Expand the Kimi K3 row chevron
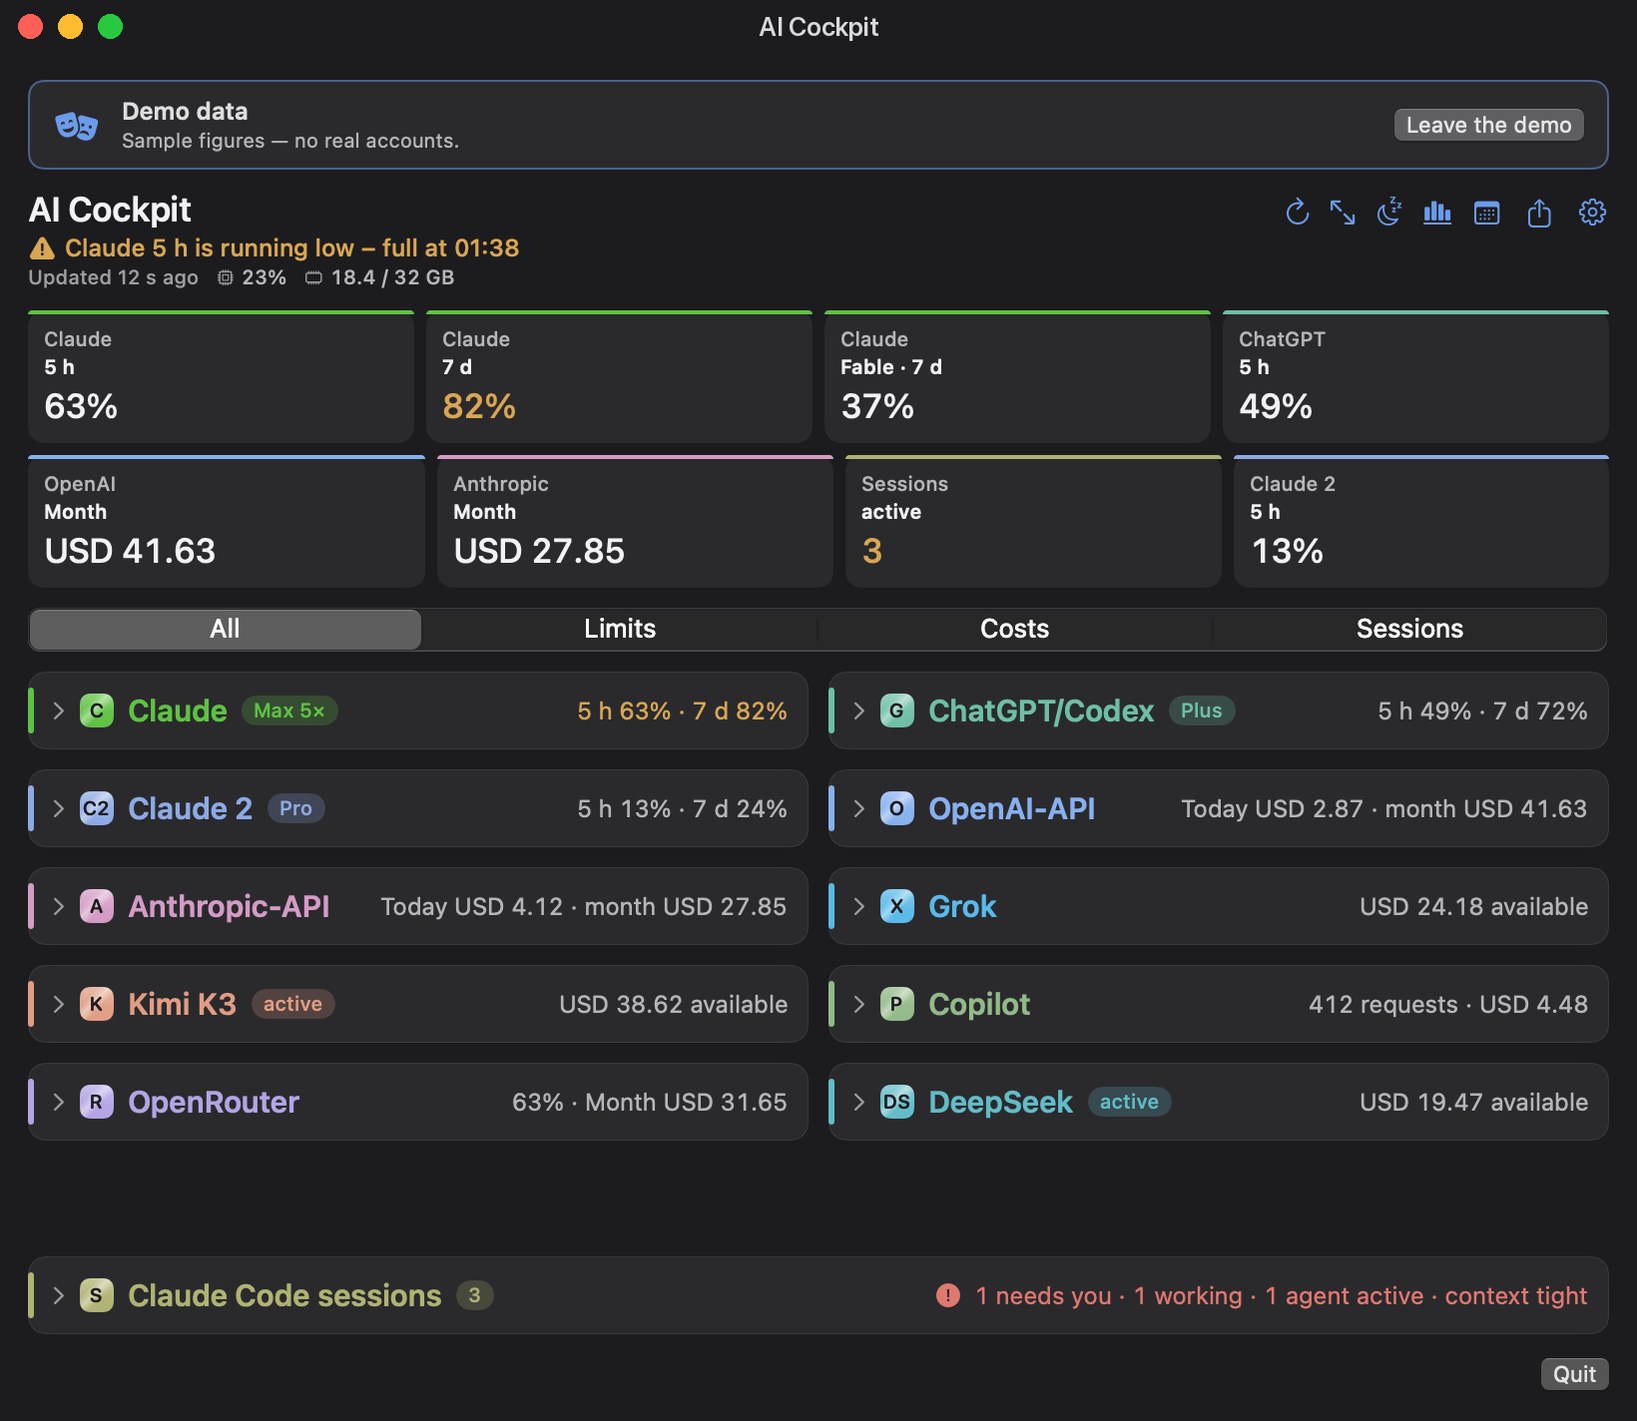 (58, 1004)
